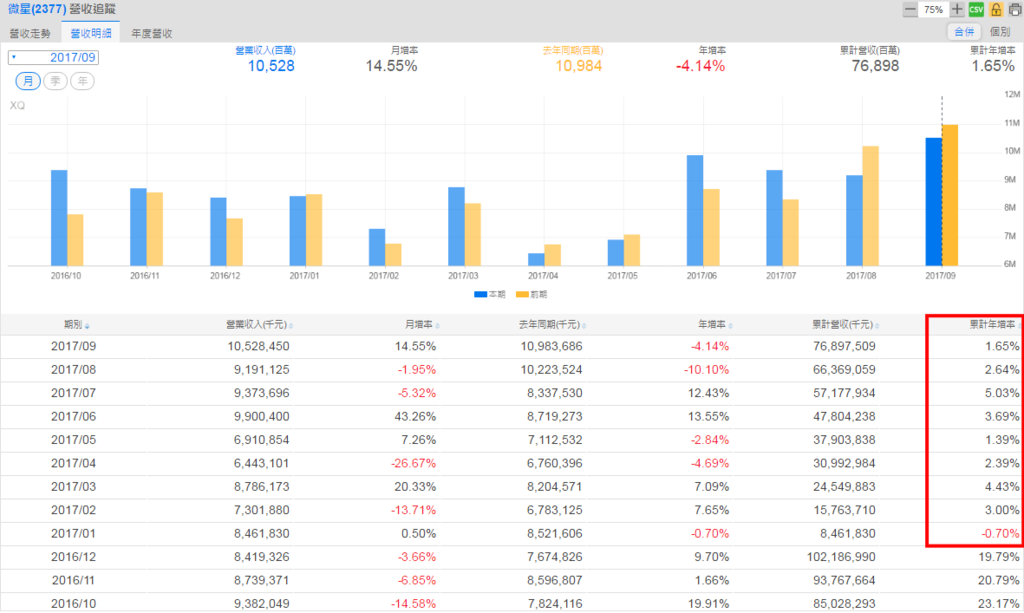Sort by 累計營收(千元) using its sort arrow

point(877,326)
